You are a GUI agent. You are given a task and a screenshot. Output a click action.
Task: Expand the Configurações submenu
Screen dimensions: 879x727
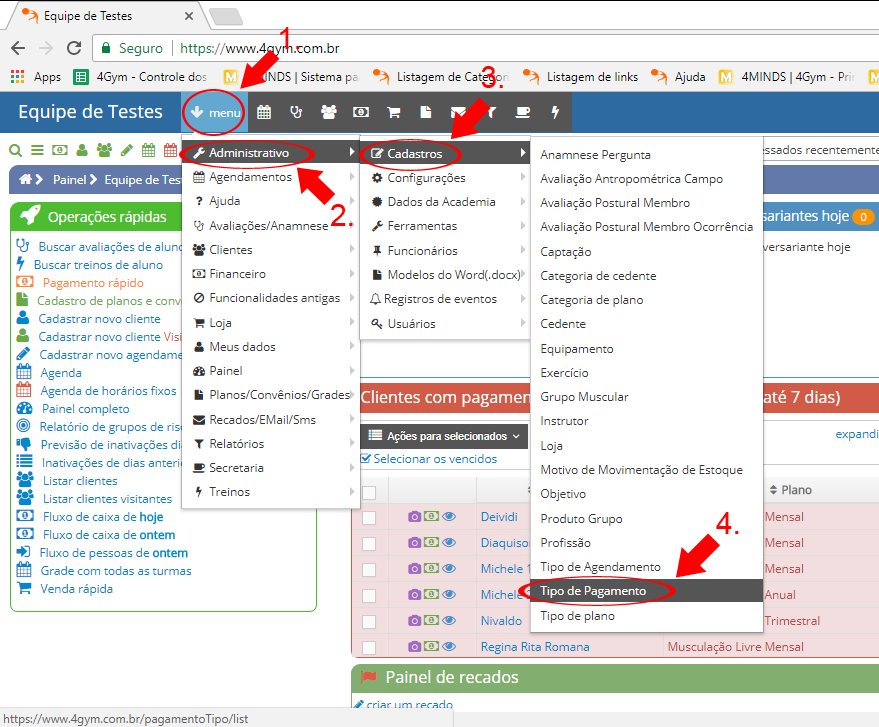tap(426, 178)
